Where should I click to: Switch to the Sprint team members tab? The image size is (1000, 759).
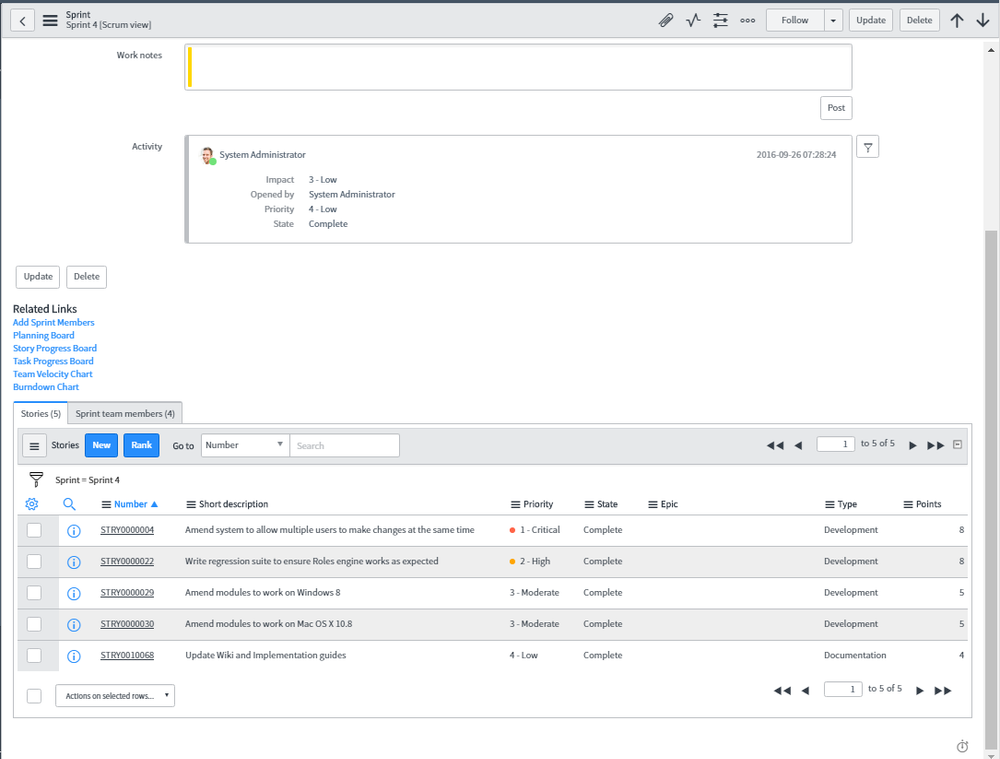124,412
